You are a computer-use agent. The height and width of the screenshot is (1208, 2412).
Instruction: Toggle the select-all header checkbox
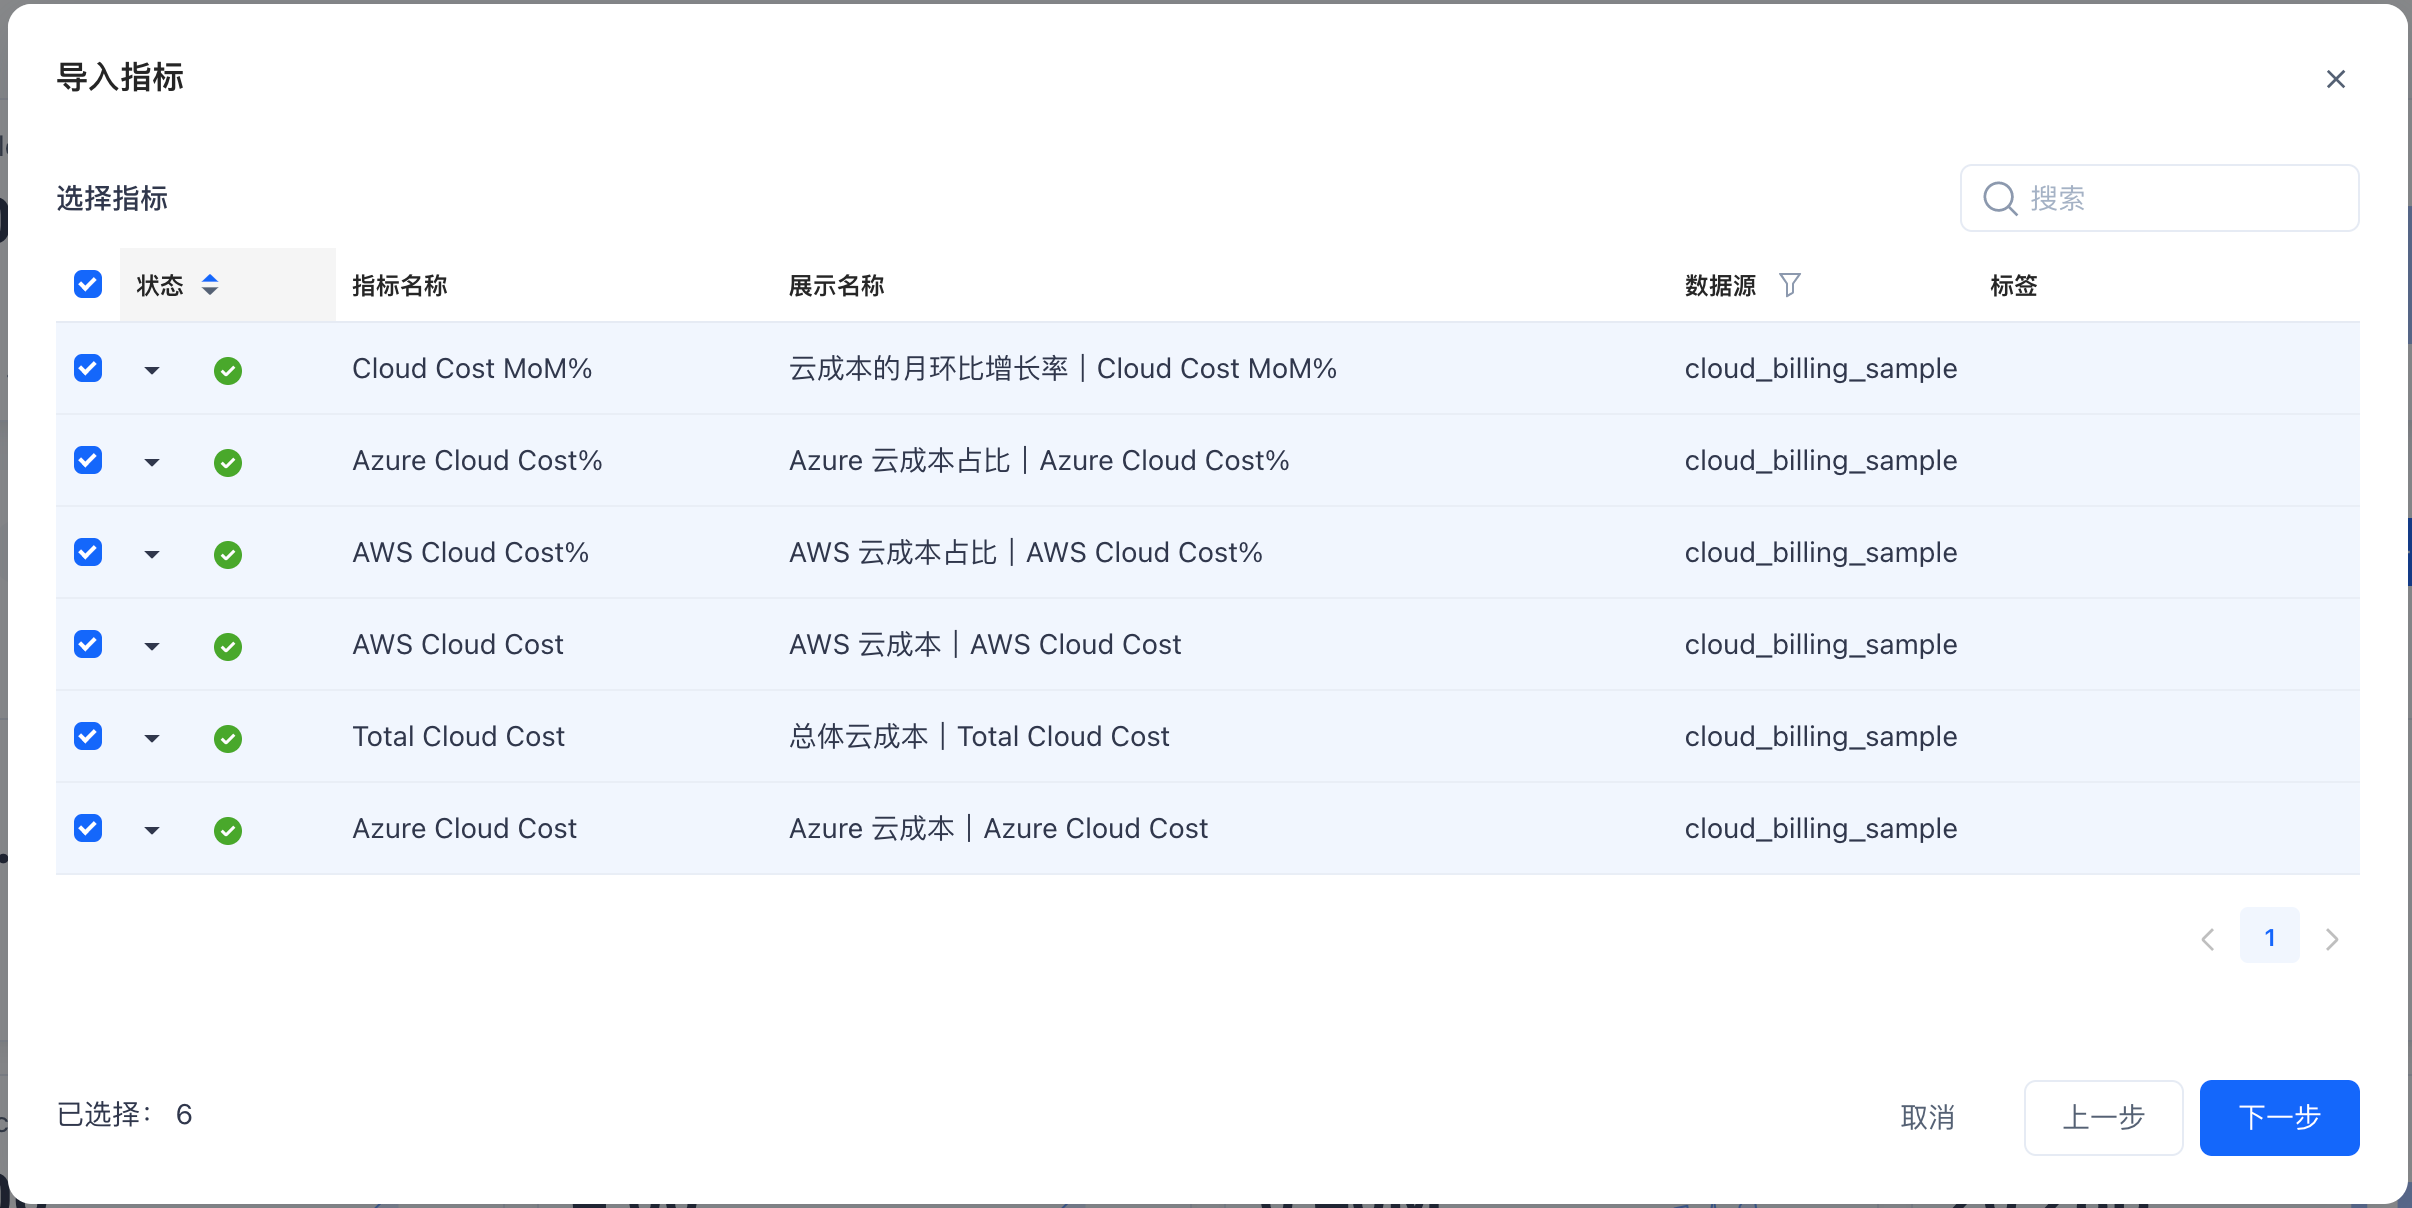[88, 284]
